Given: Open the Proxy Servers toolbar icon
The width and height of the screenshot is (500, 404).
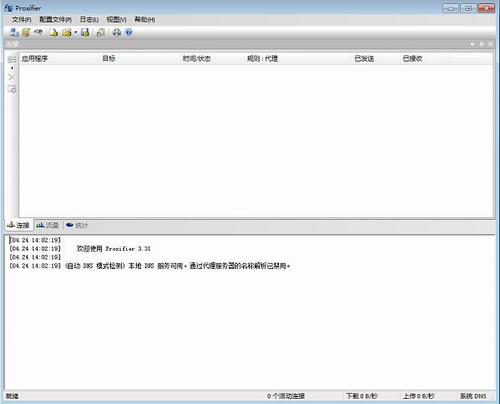Looking at the screenshot, I should click(14, 32).
